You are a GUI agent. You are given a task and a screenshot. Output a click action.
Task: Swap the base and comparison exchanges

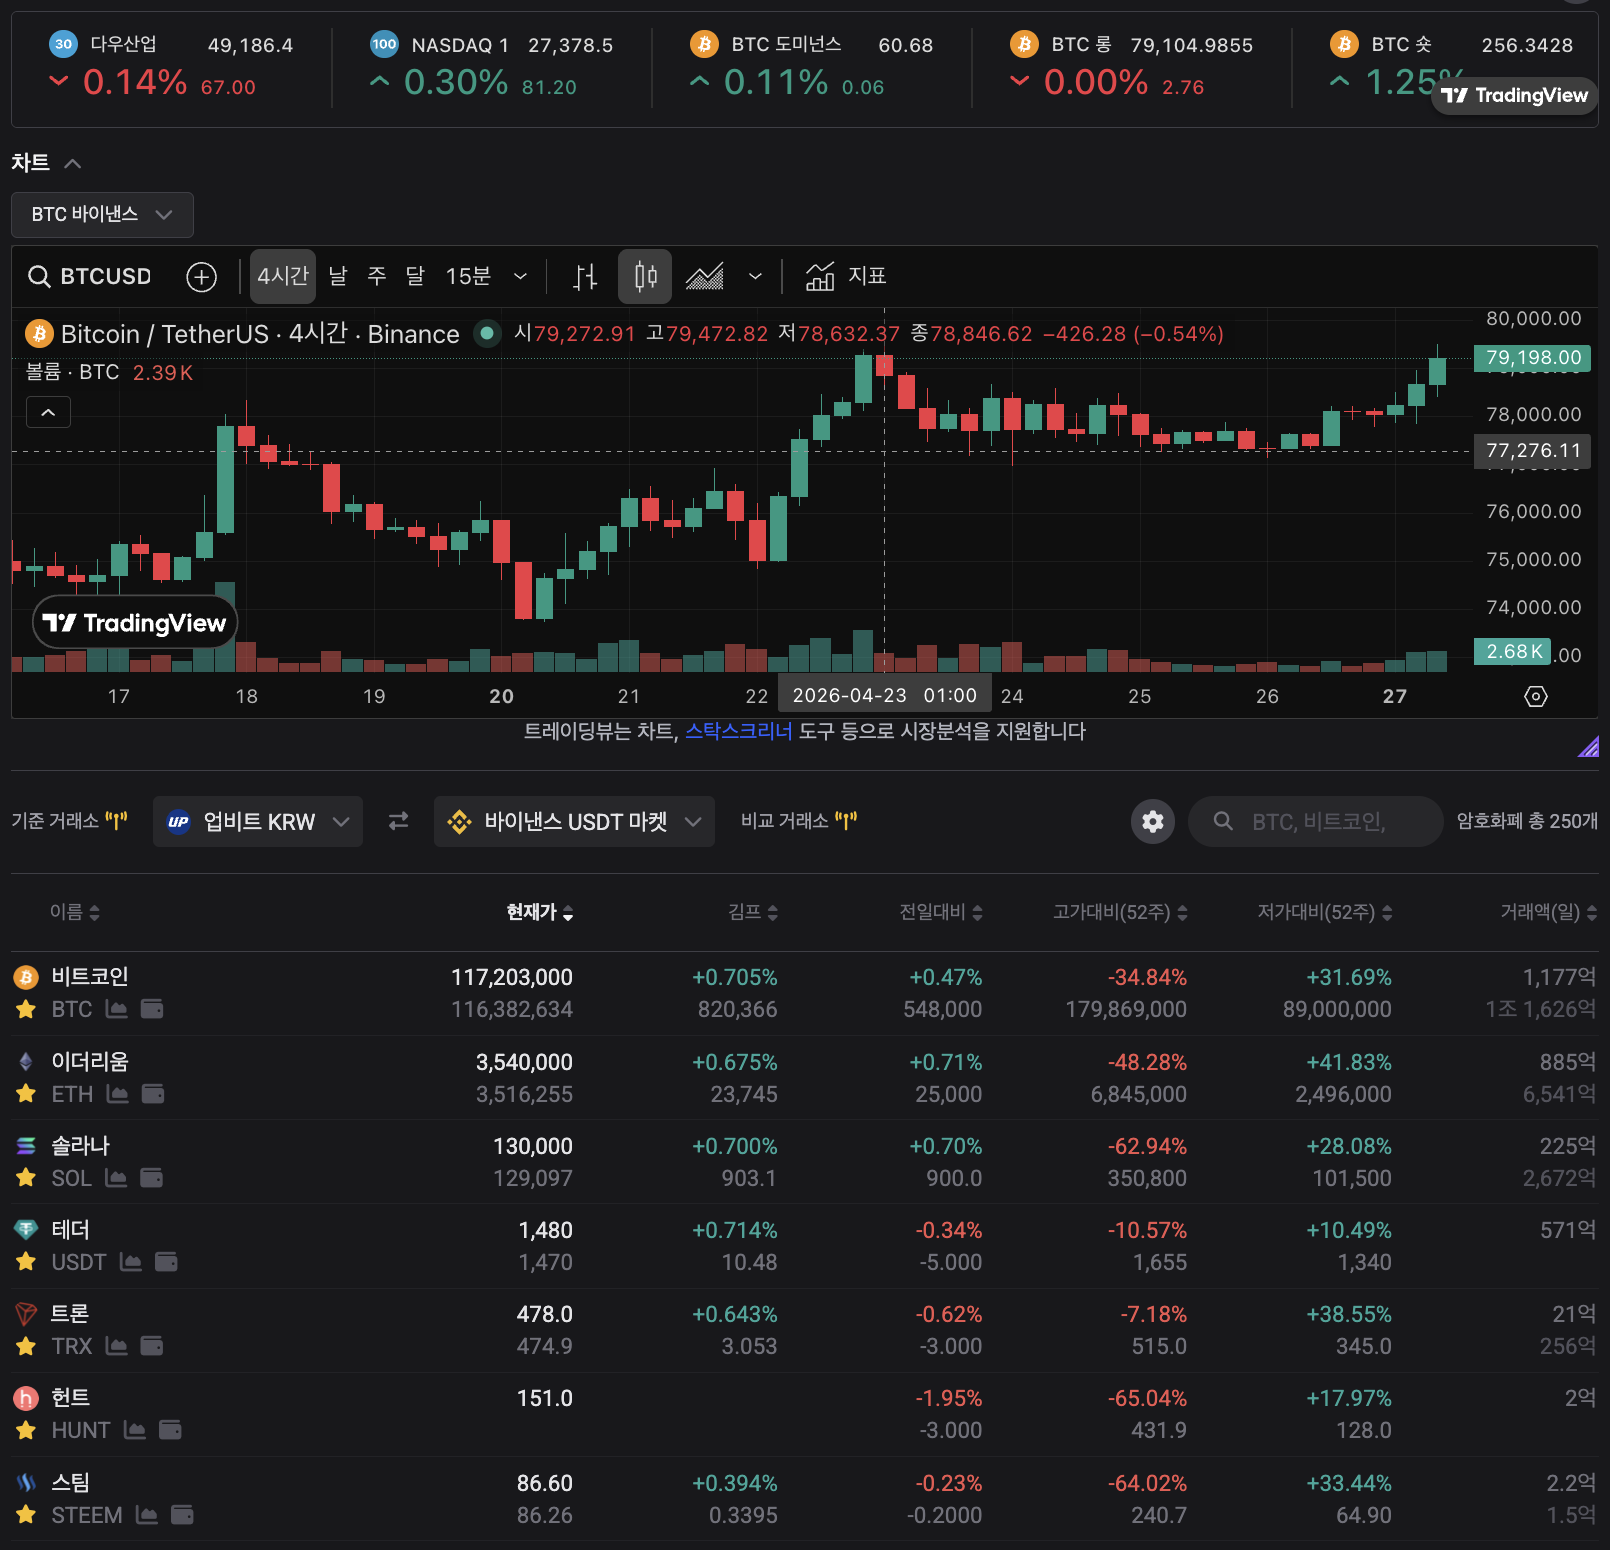tap(398, 821)
